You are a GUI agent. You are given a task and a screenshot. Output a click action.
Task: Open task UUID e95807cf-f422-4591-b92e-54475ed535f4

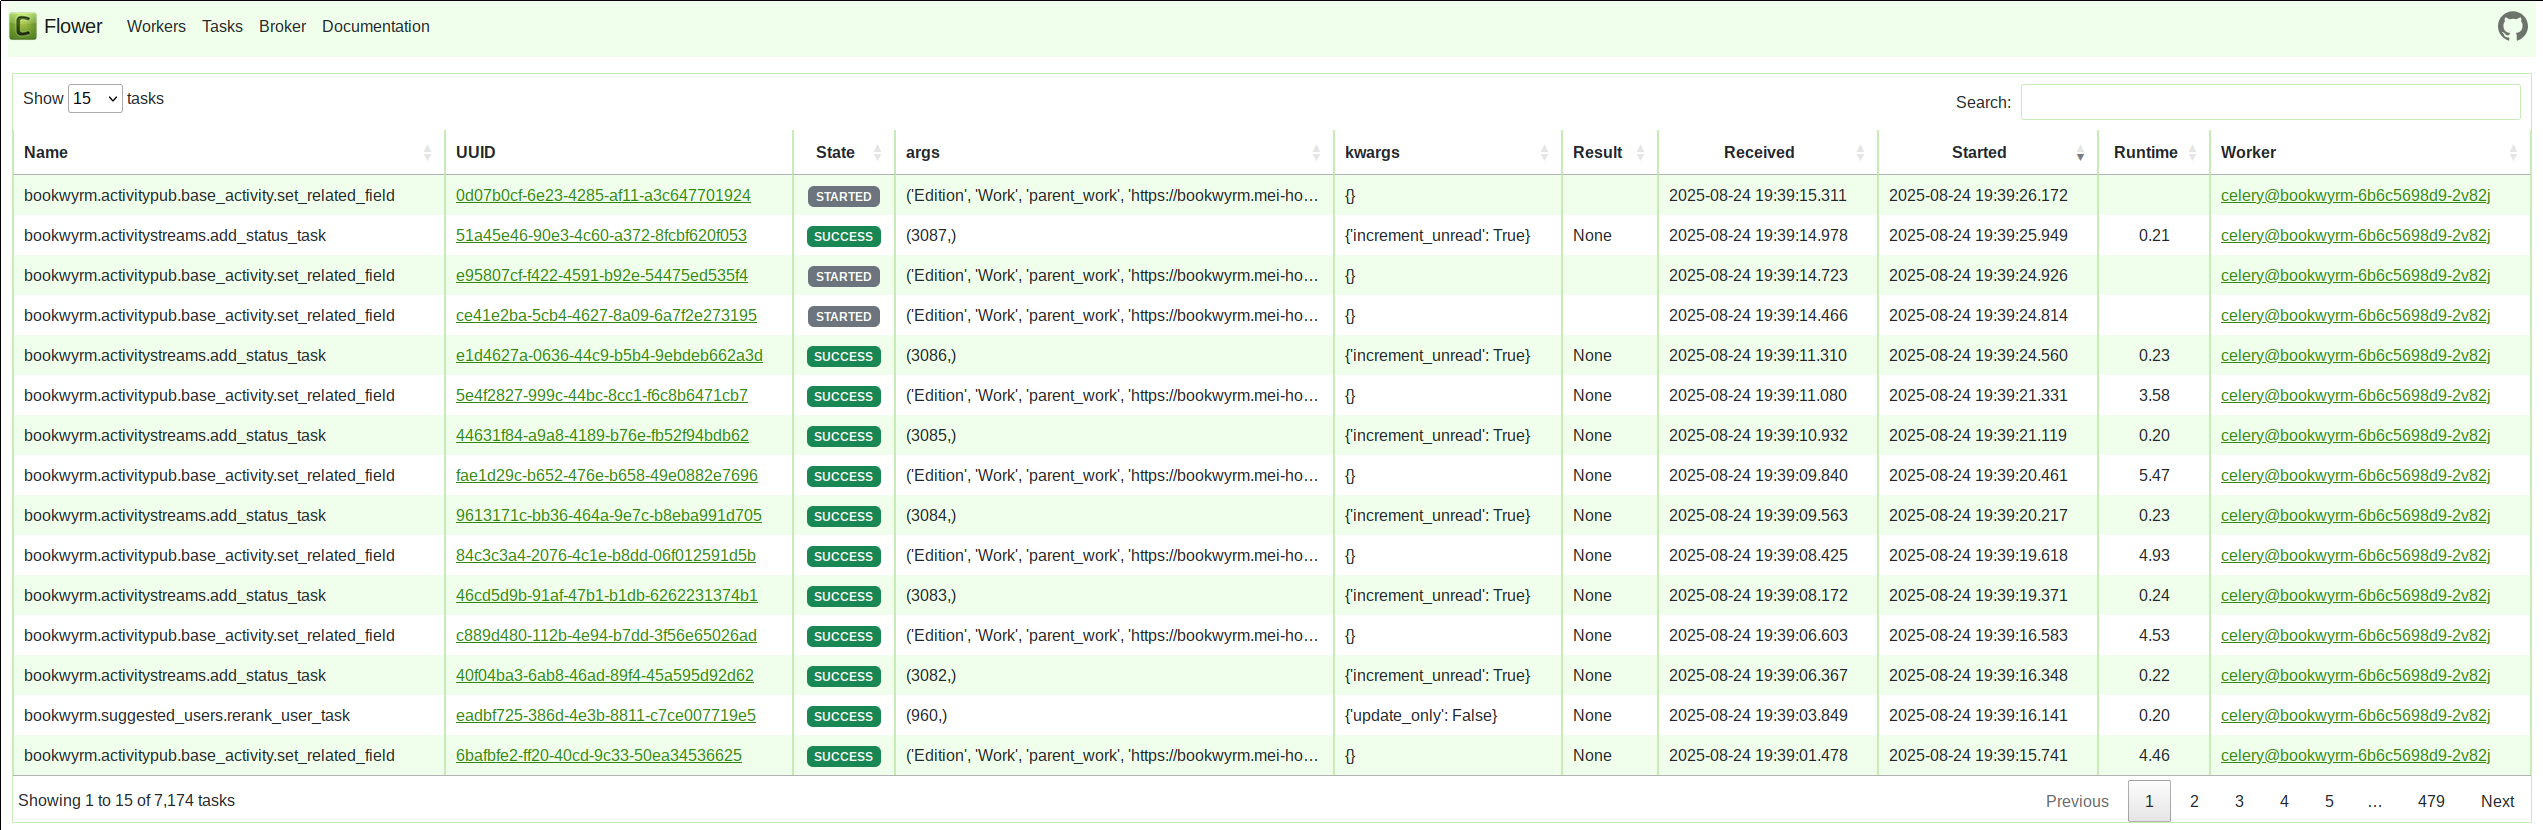(x=602, y=275)
